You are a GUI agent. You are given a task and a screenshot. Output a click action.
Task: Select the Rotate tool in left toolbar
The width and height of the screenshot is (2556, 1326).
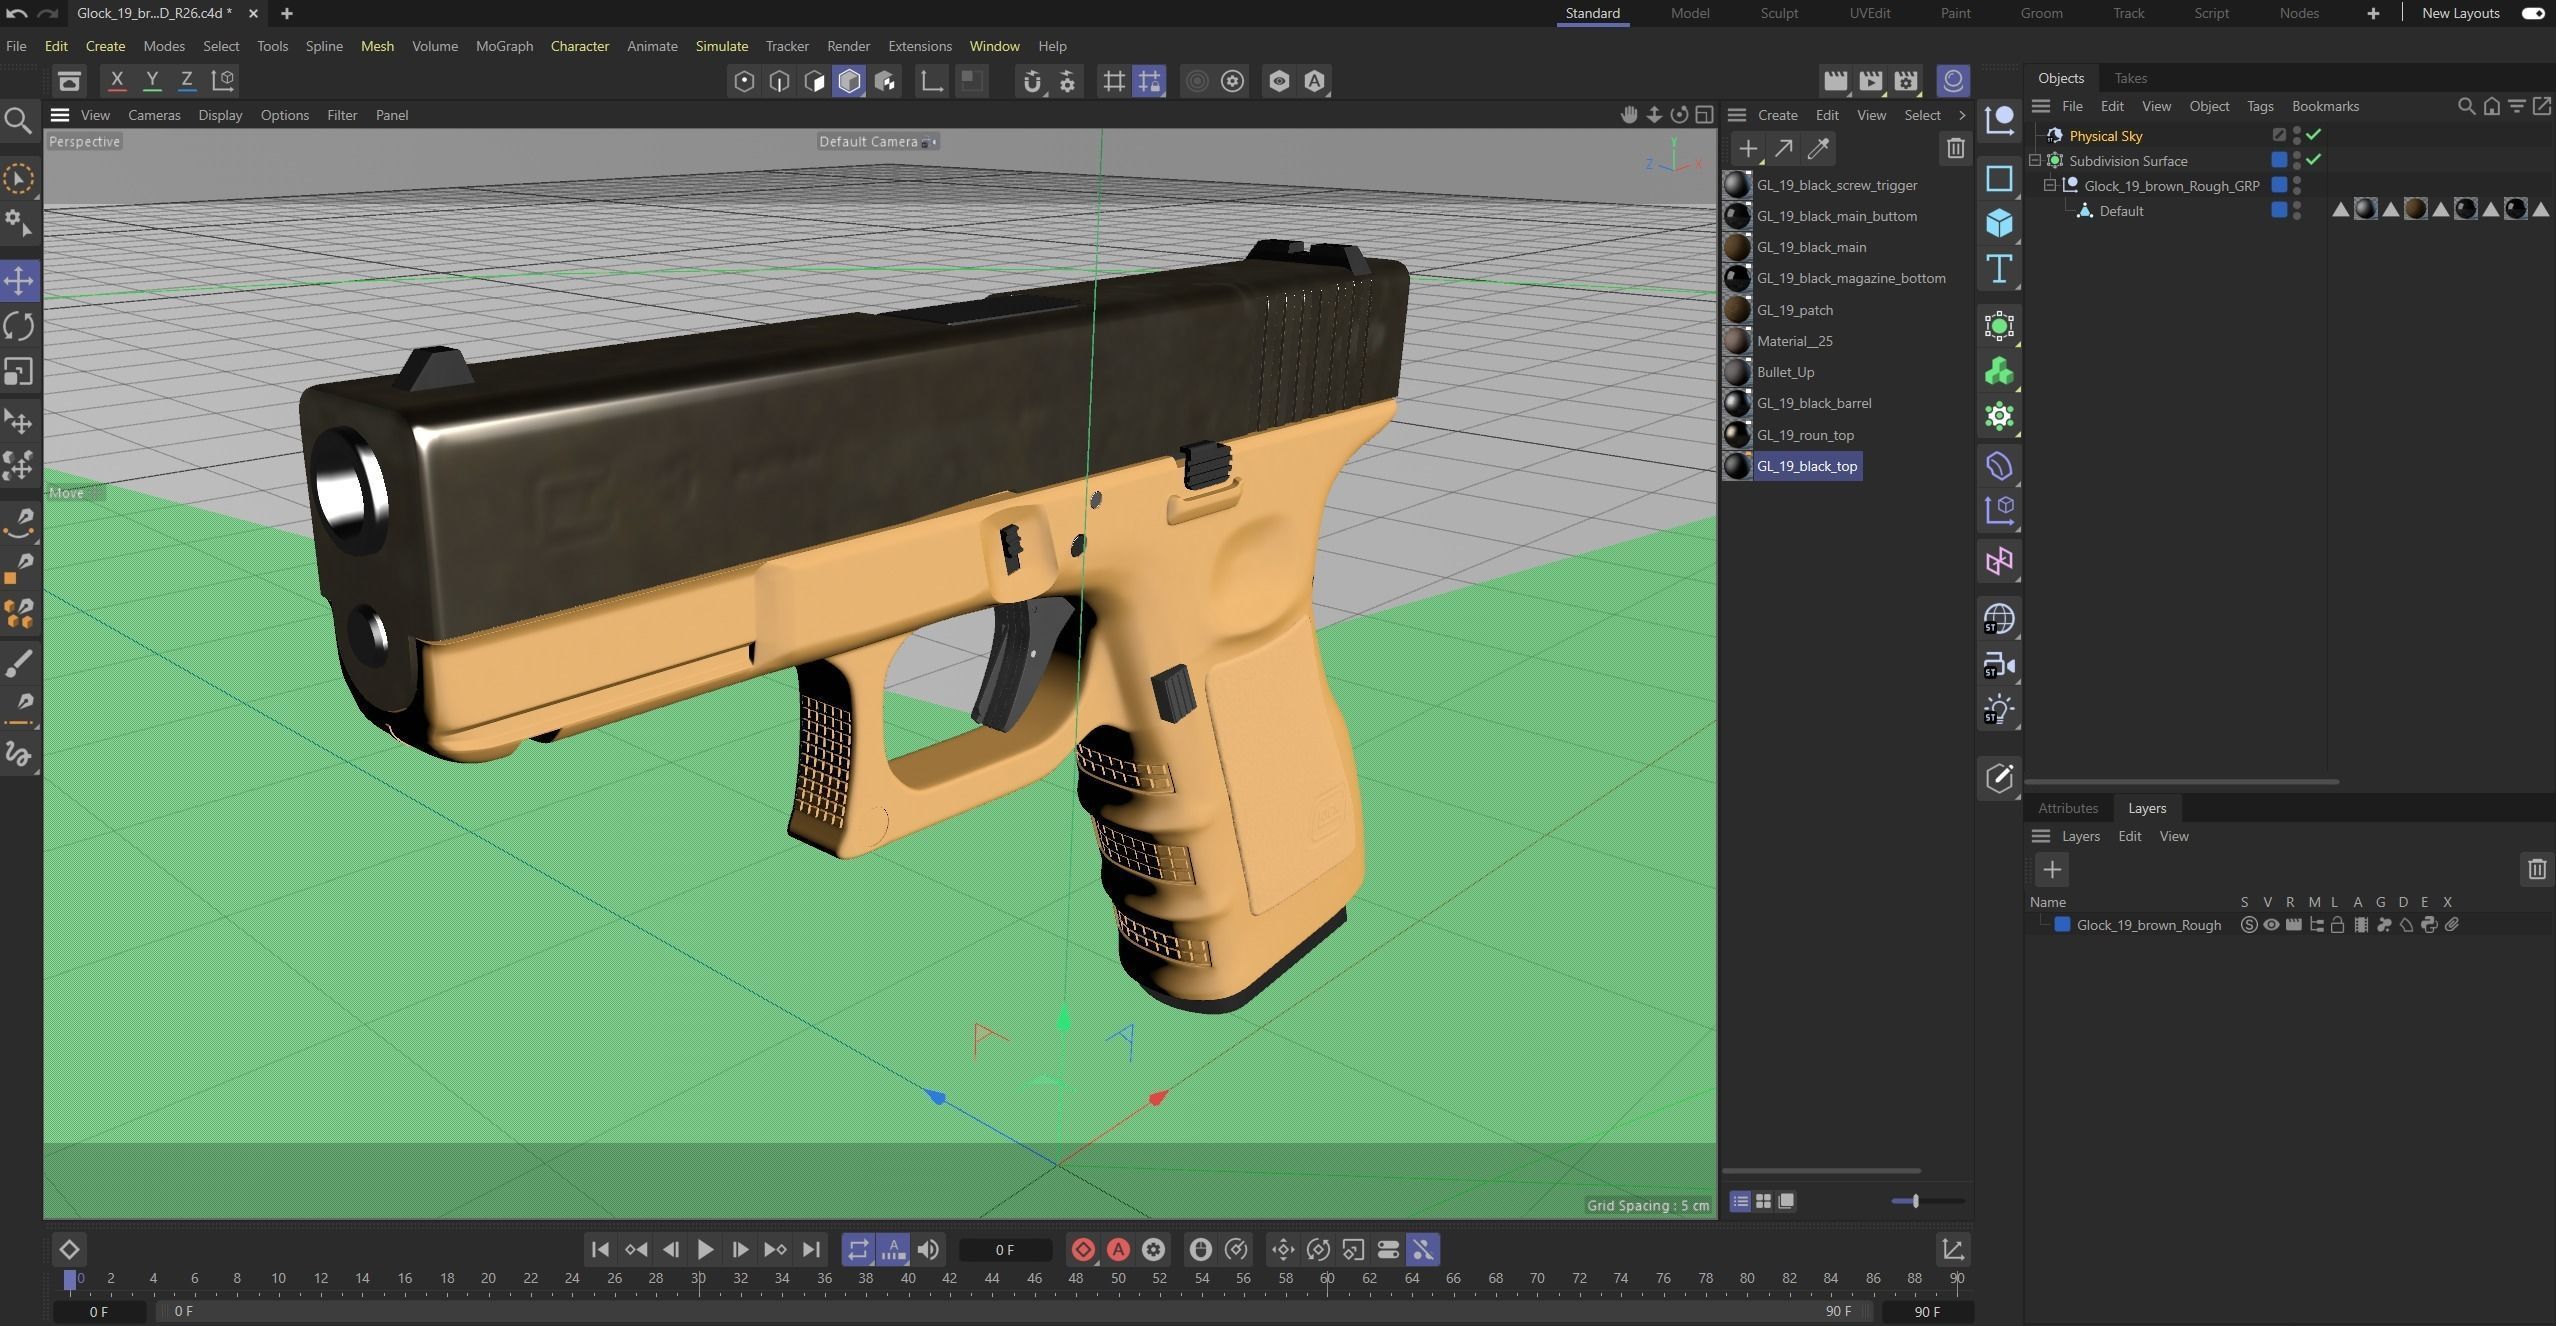(x=19, y=326)
